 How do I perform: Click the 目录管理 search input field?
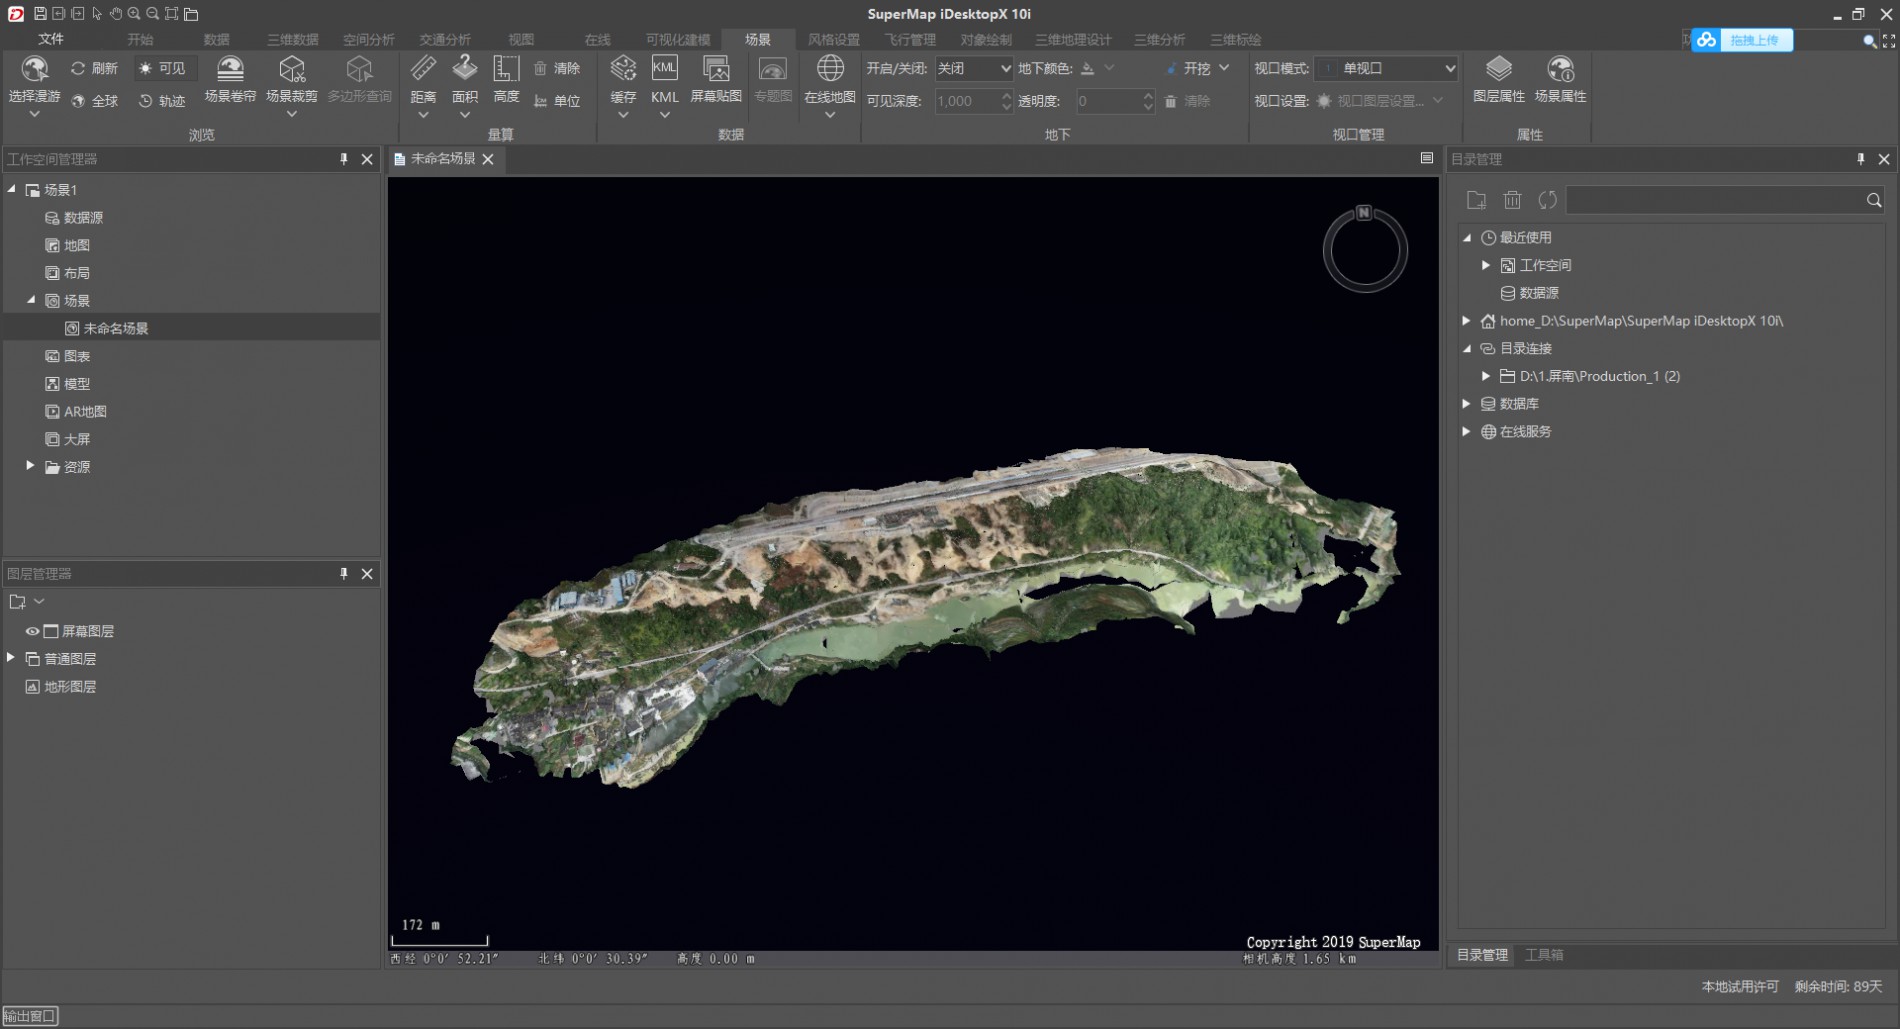tap(1716, 200)
